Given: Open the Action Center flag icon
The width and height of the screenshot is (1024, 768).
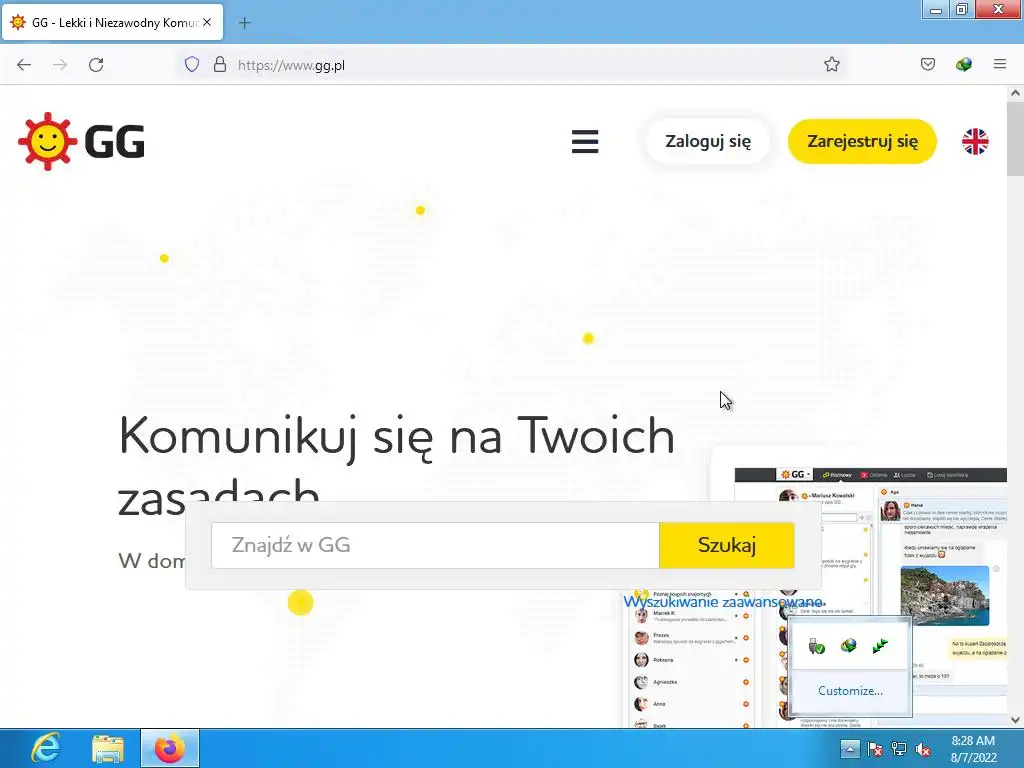Looking at the screenshot, I should click(x=874, y=749).
